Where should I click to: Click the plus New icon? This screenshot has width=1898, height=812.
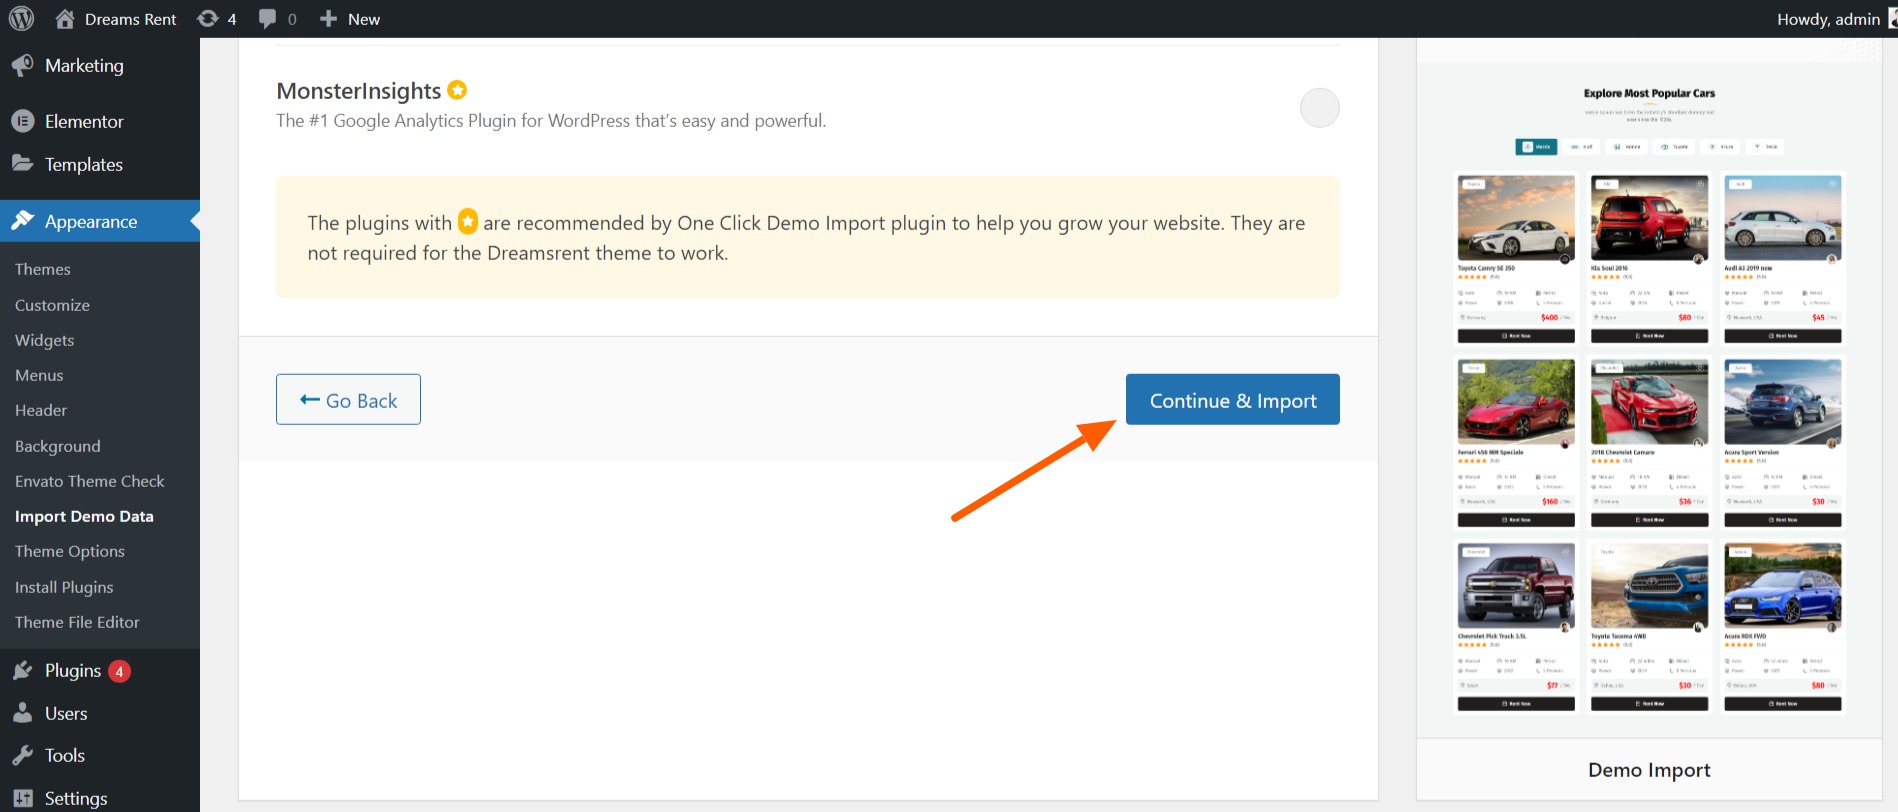(328, 18)
